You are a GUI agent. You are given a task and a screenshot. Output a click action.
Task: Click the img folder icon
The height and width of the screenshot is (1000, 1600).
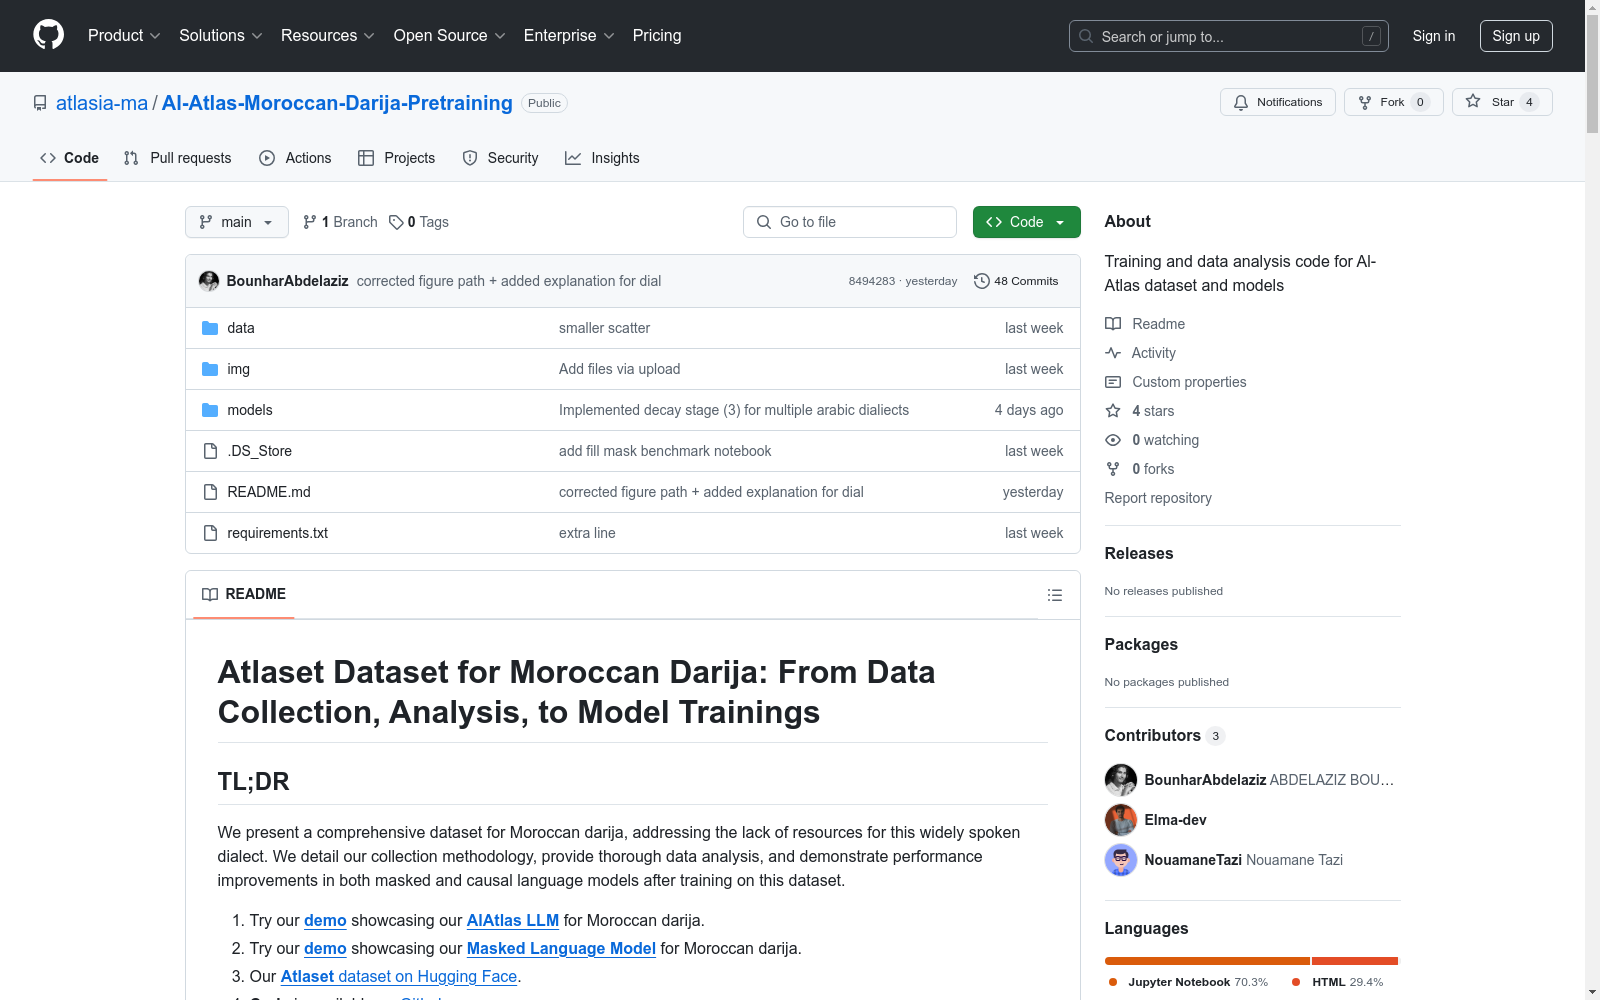(210, 369)
